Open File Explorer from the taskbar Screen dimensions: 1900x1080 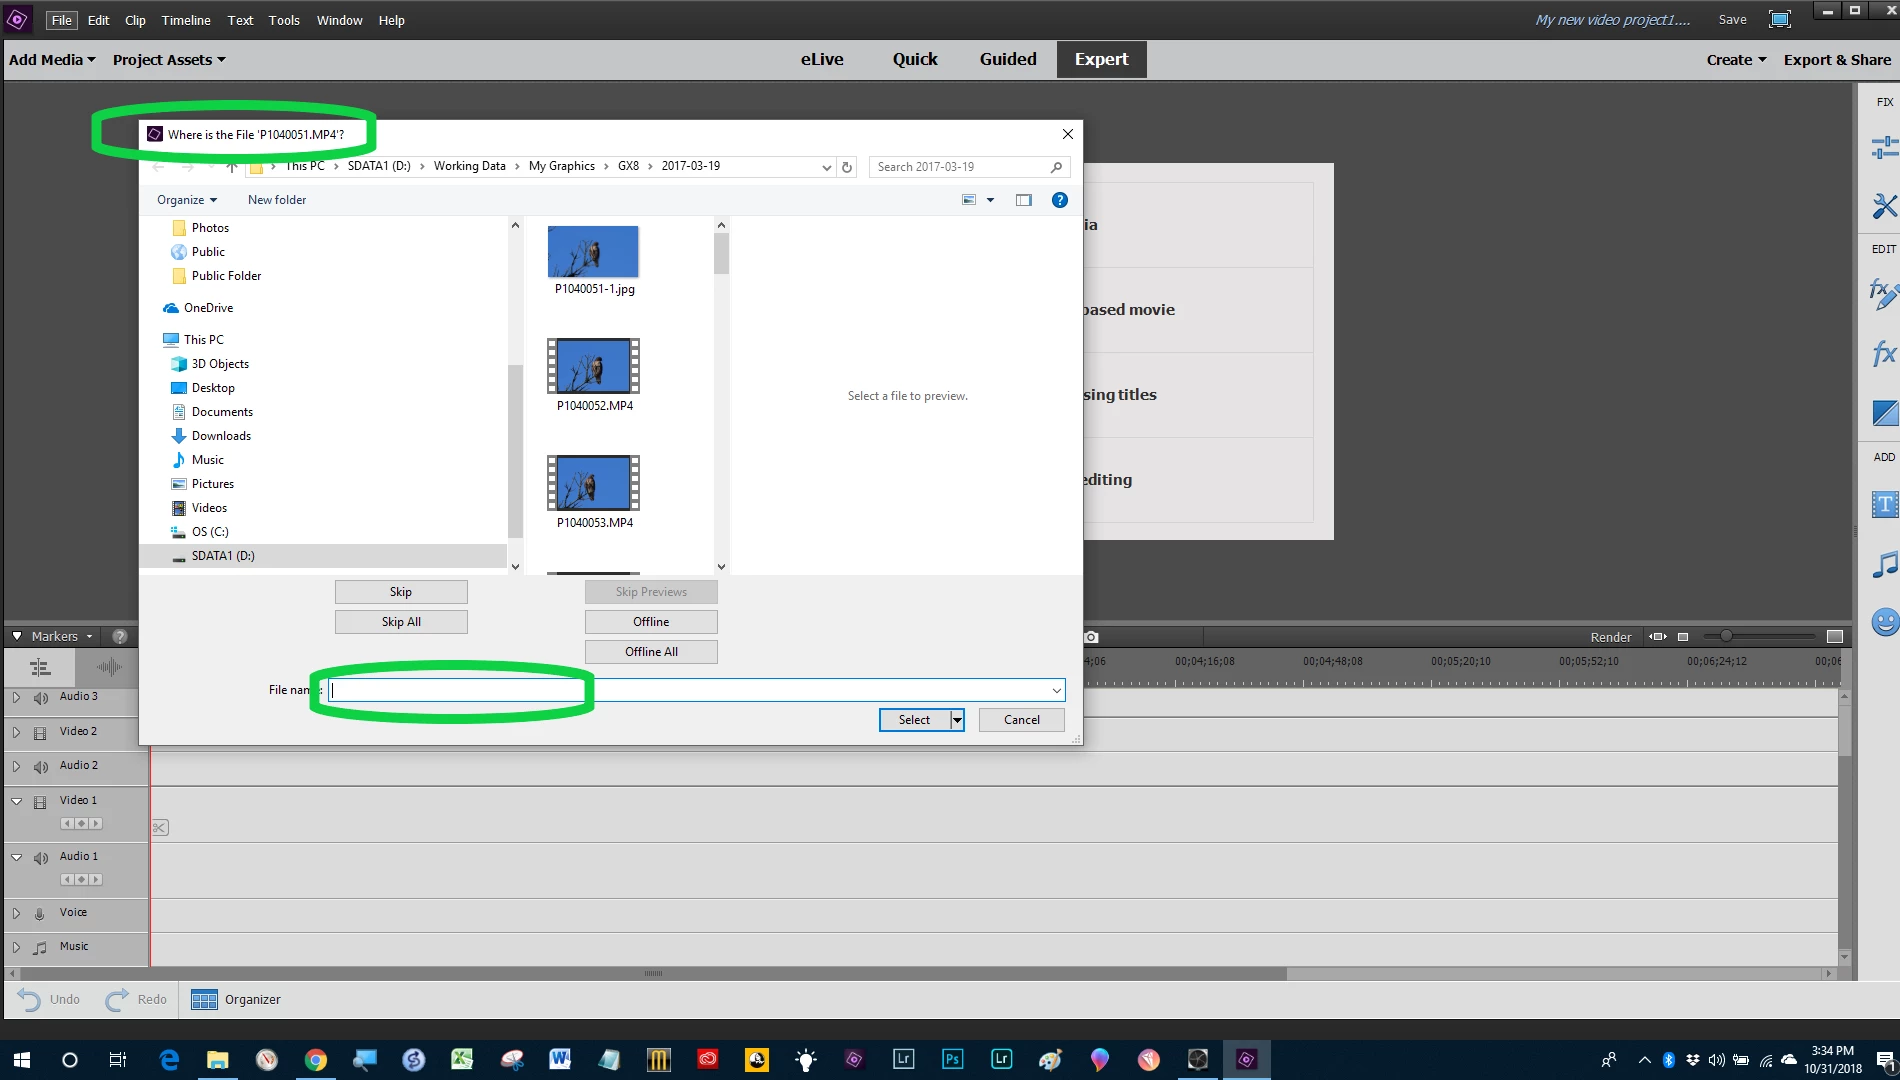point(218,1060)
